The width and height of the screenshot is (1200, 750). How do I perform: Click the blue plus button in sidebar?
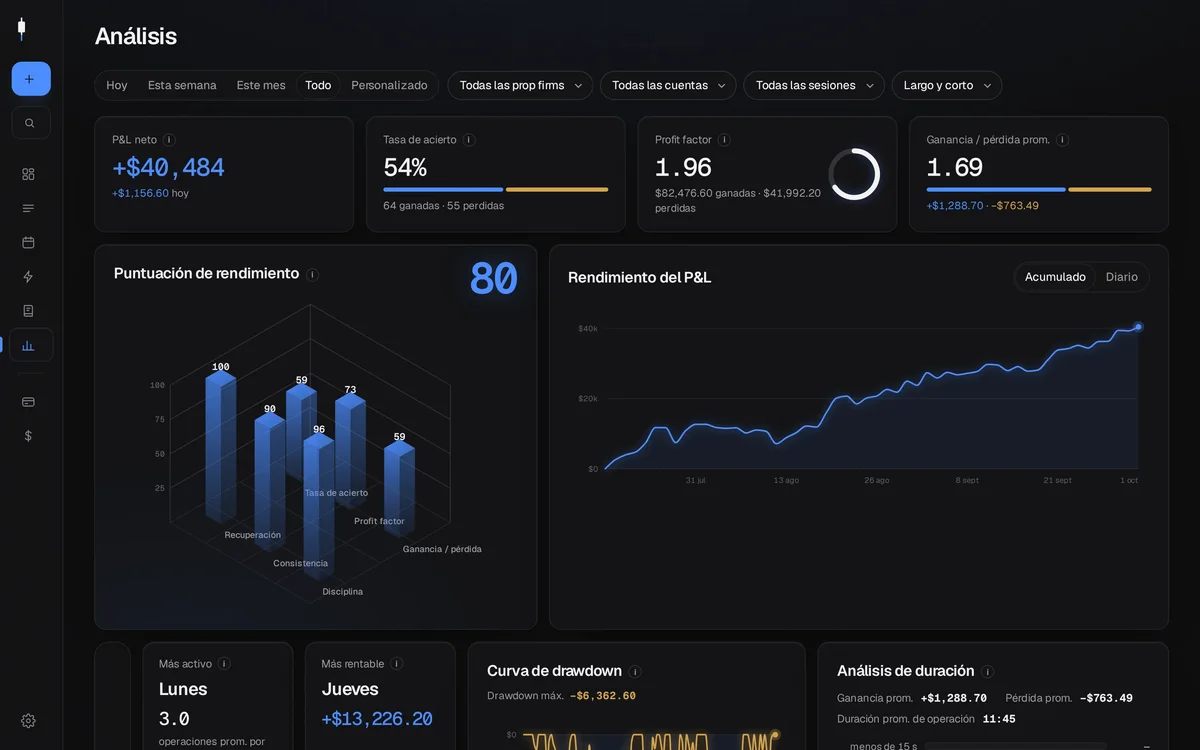click(31, 79)
